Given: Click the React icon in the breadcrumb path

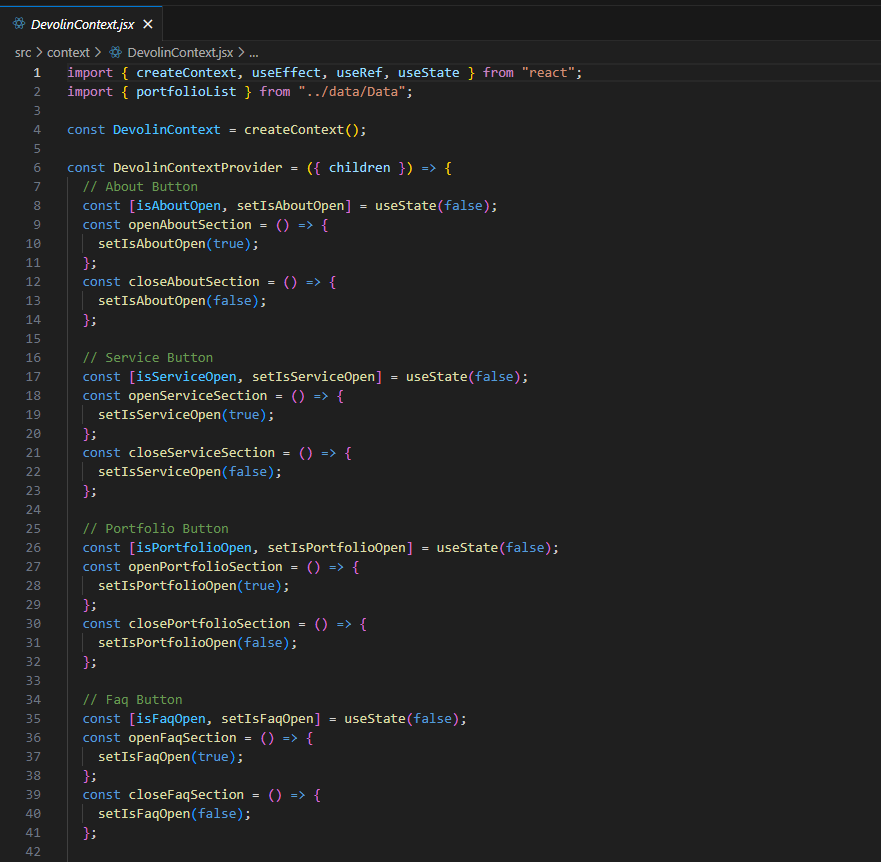Looking at the screenshot, I should (x=116, y=52).
